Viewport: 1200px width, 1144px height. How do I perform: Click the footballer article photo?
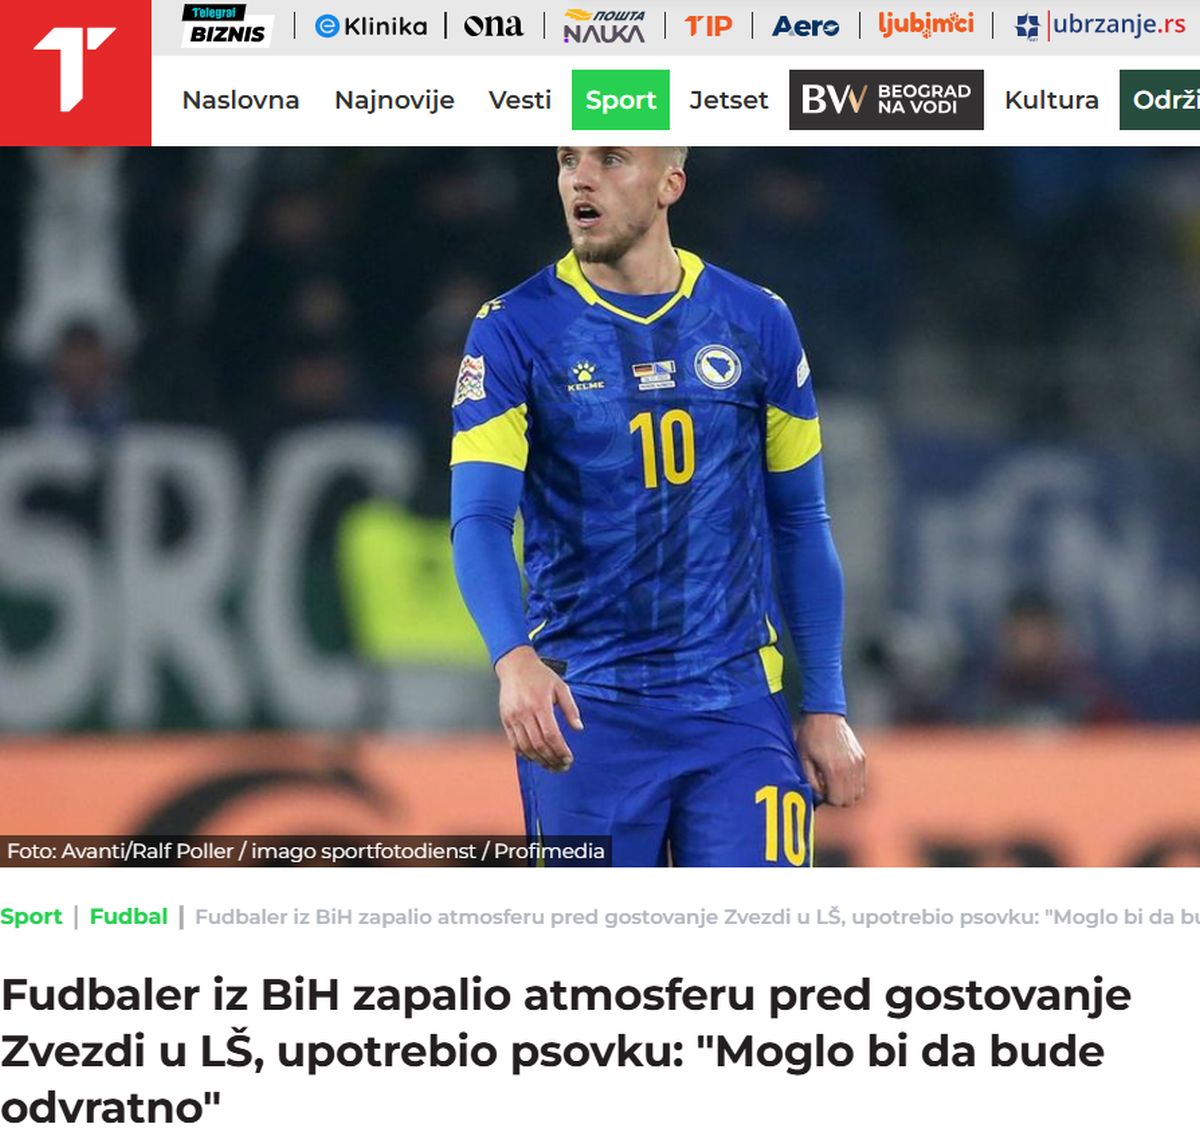(600, 506)
